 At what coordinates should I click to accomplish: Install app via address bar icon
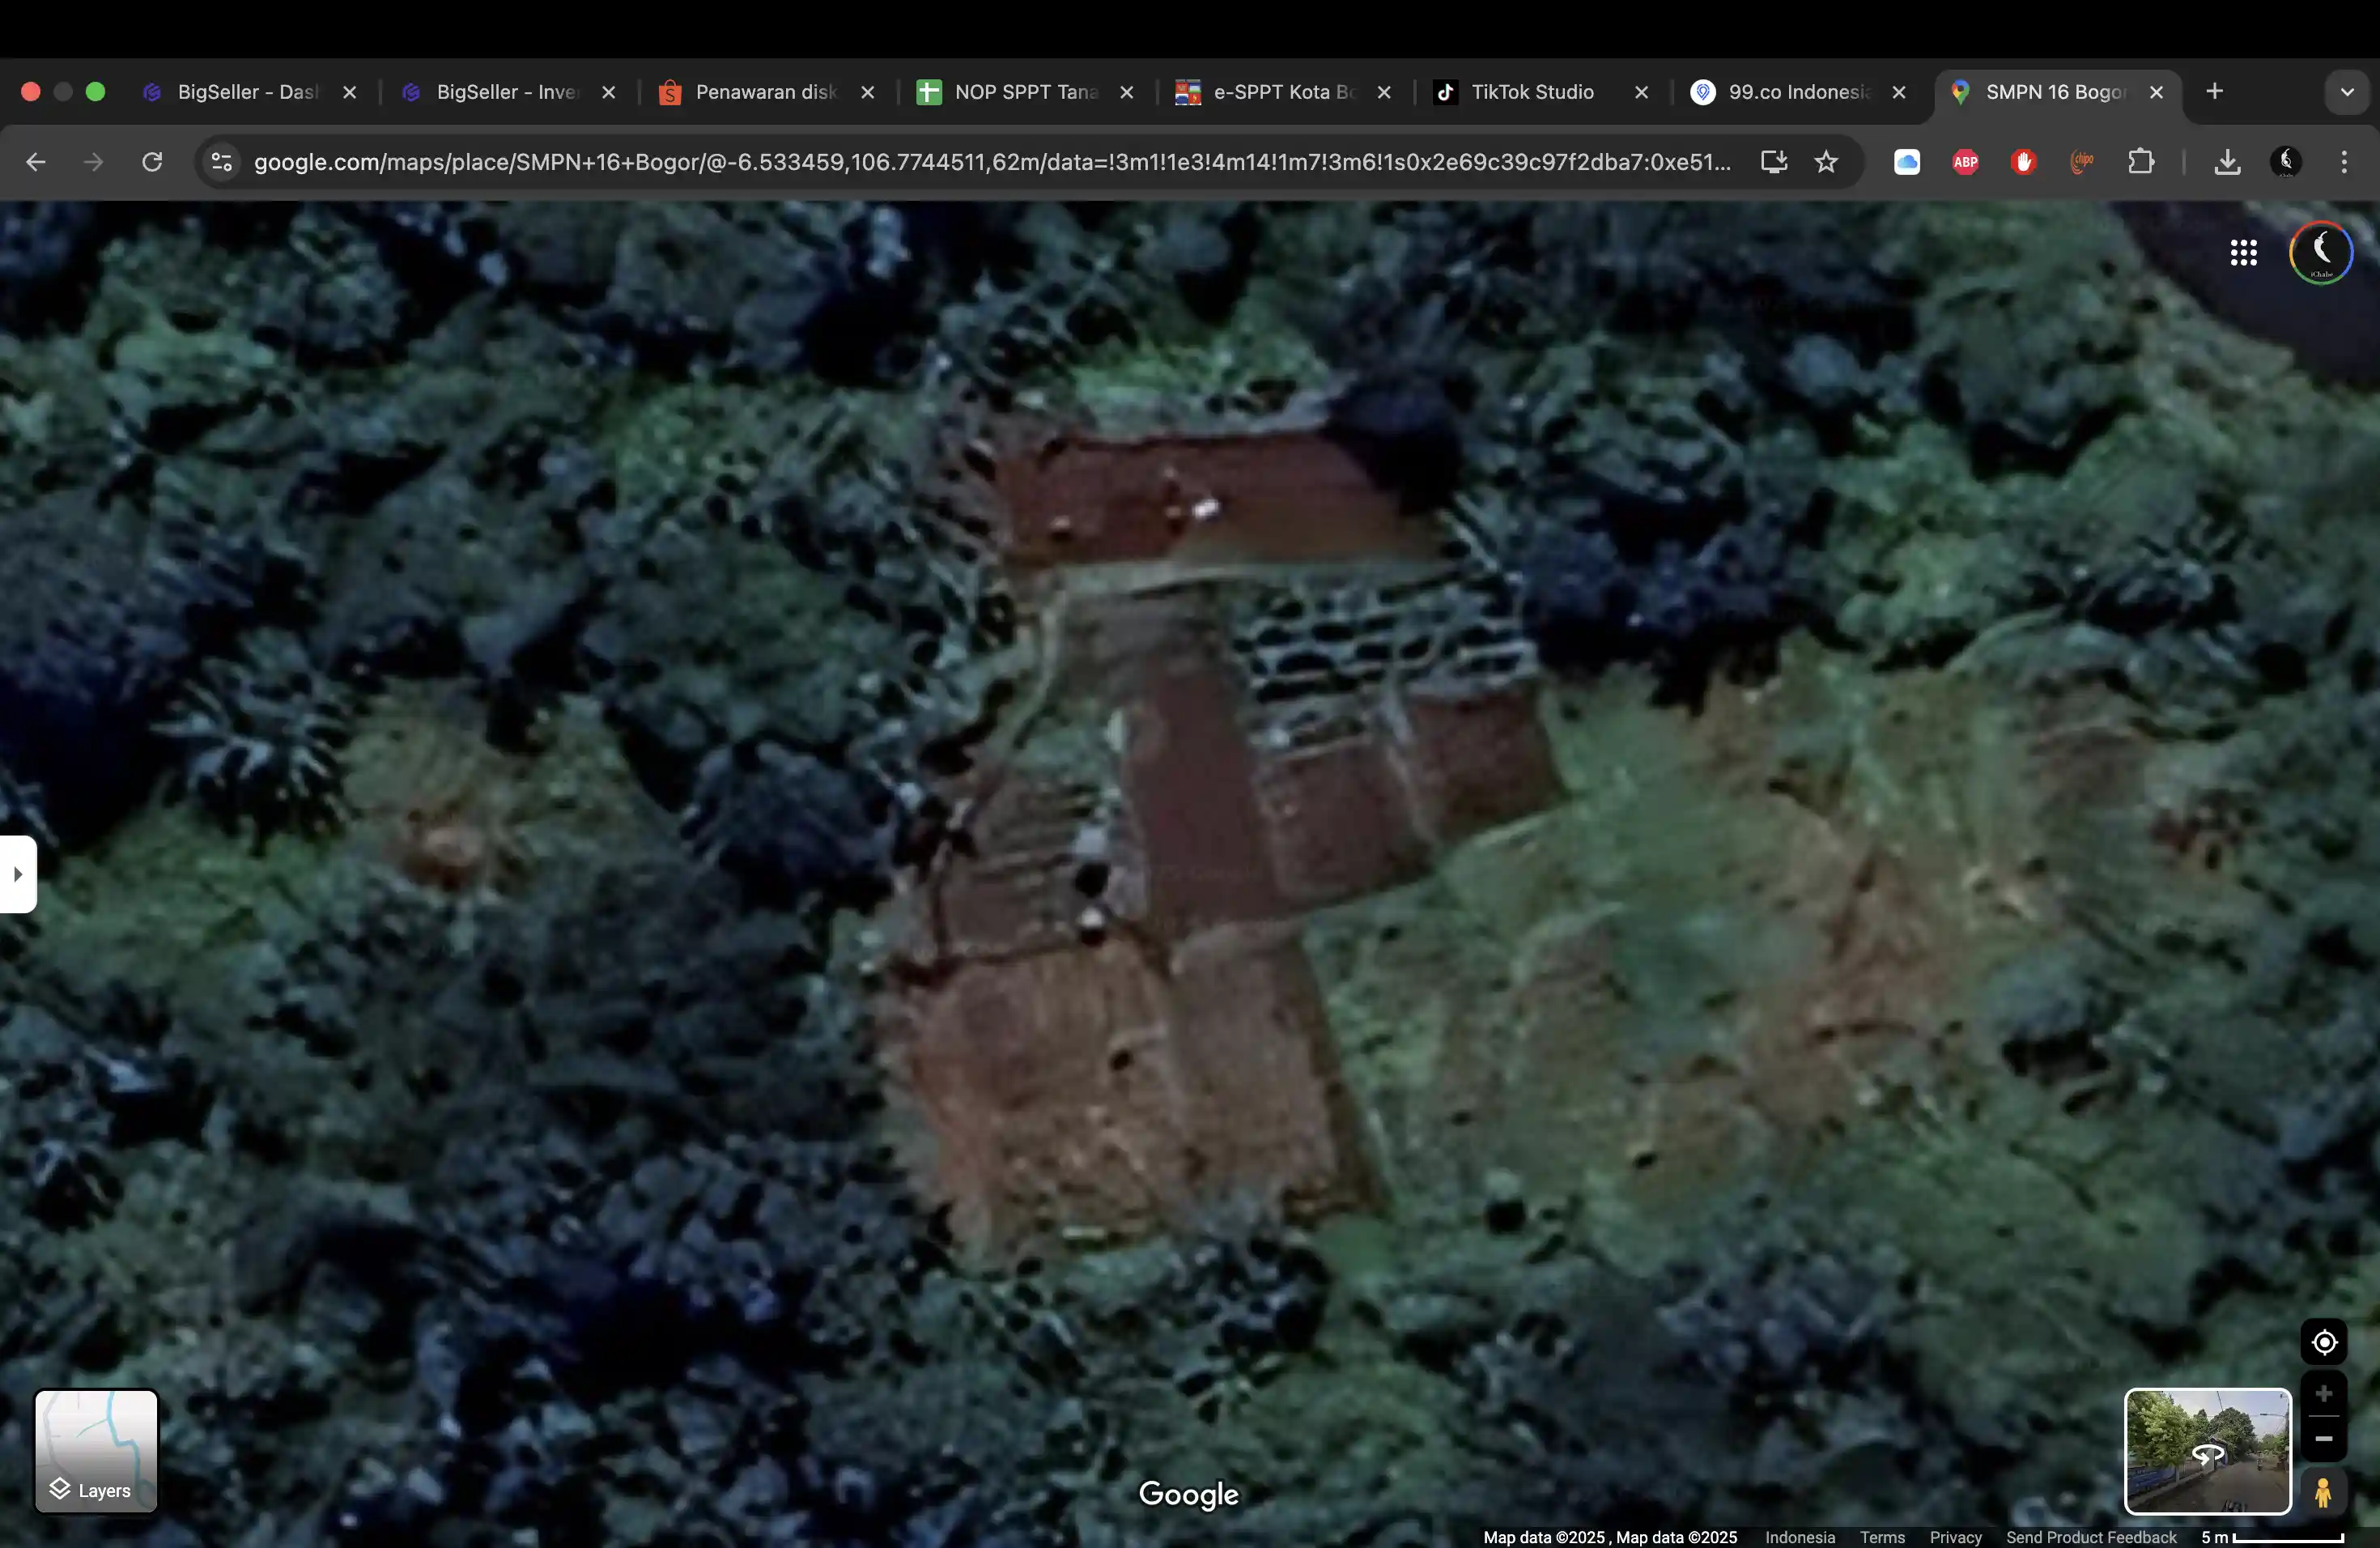pyautogui.click(x=1774, y=162)
